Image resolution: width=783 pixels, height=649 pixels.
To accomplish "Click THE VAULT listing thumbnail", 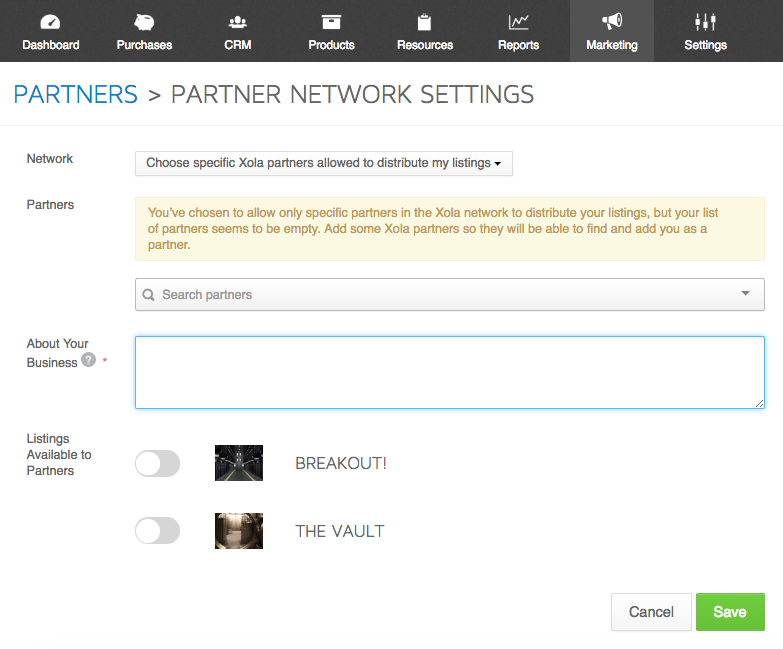I will coord(239,531).
